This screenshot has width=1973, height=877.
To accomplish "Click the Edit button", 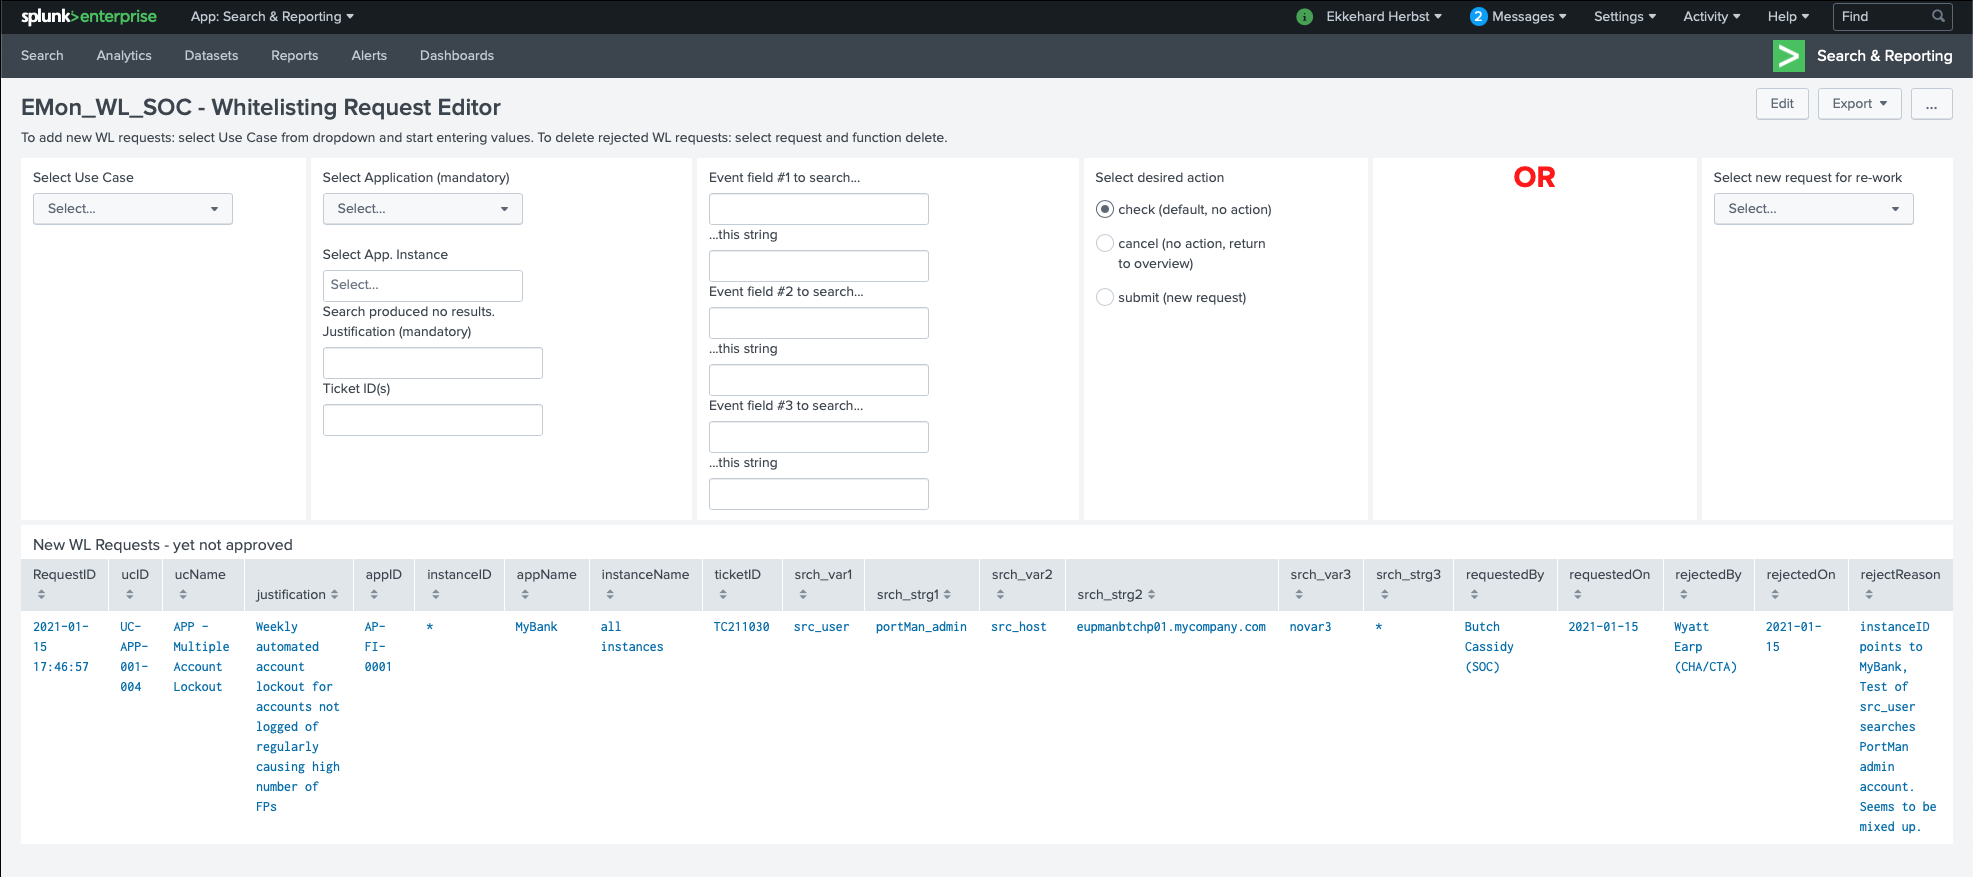I will 1781,104.
